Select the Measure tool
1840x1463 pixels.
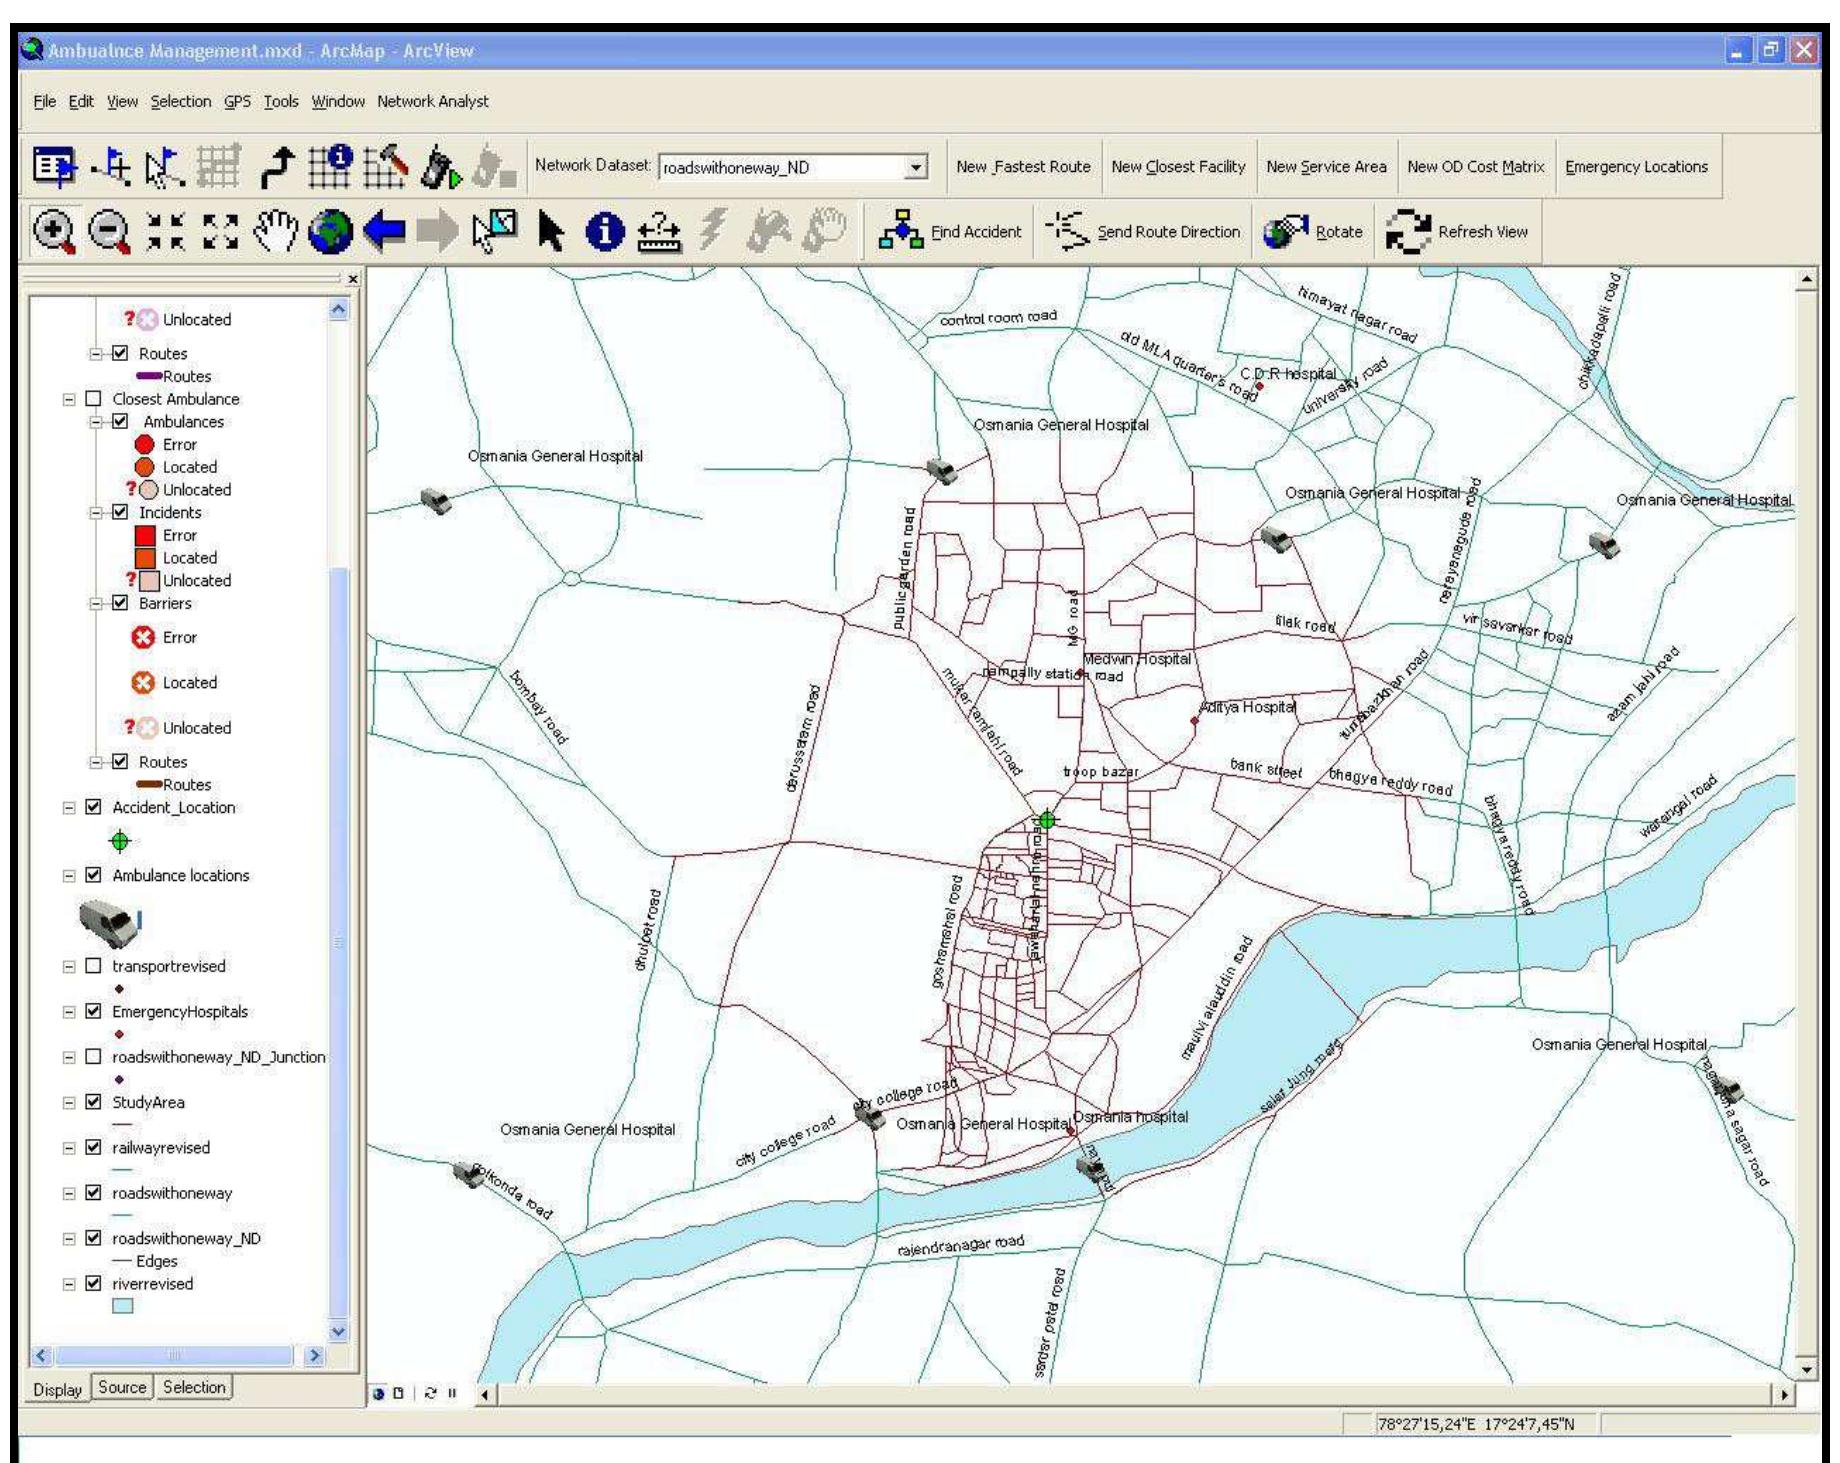point(658,233)
